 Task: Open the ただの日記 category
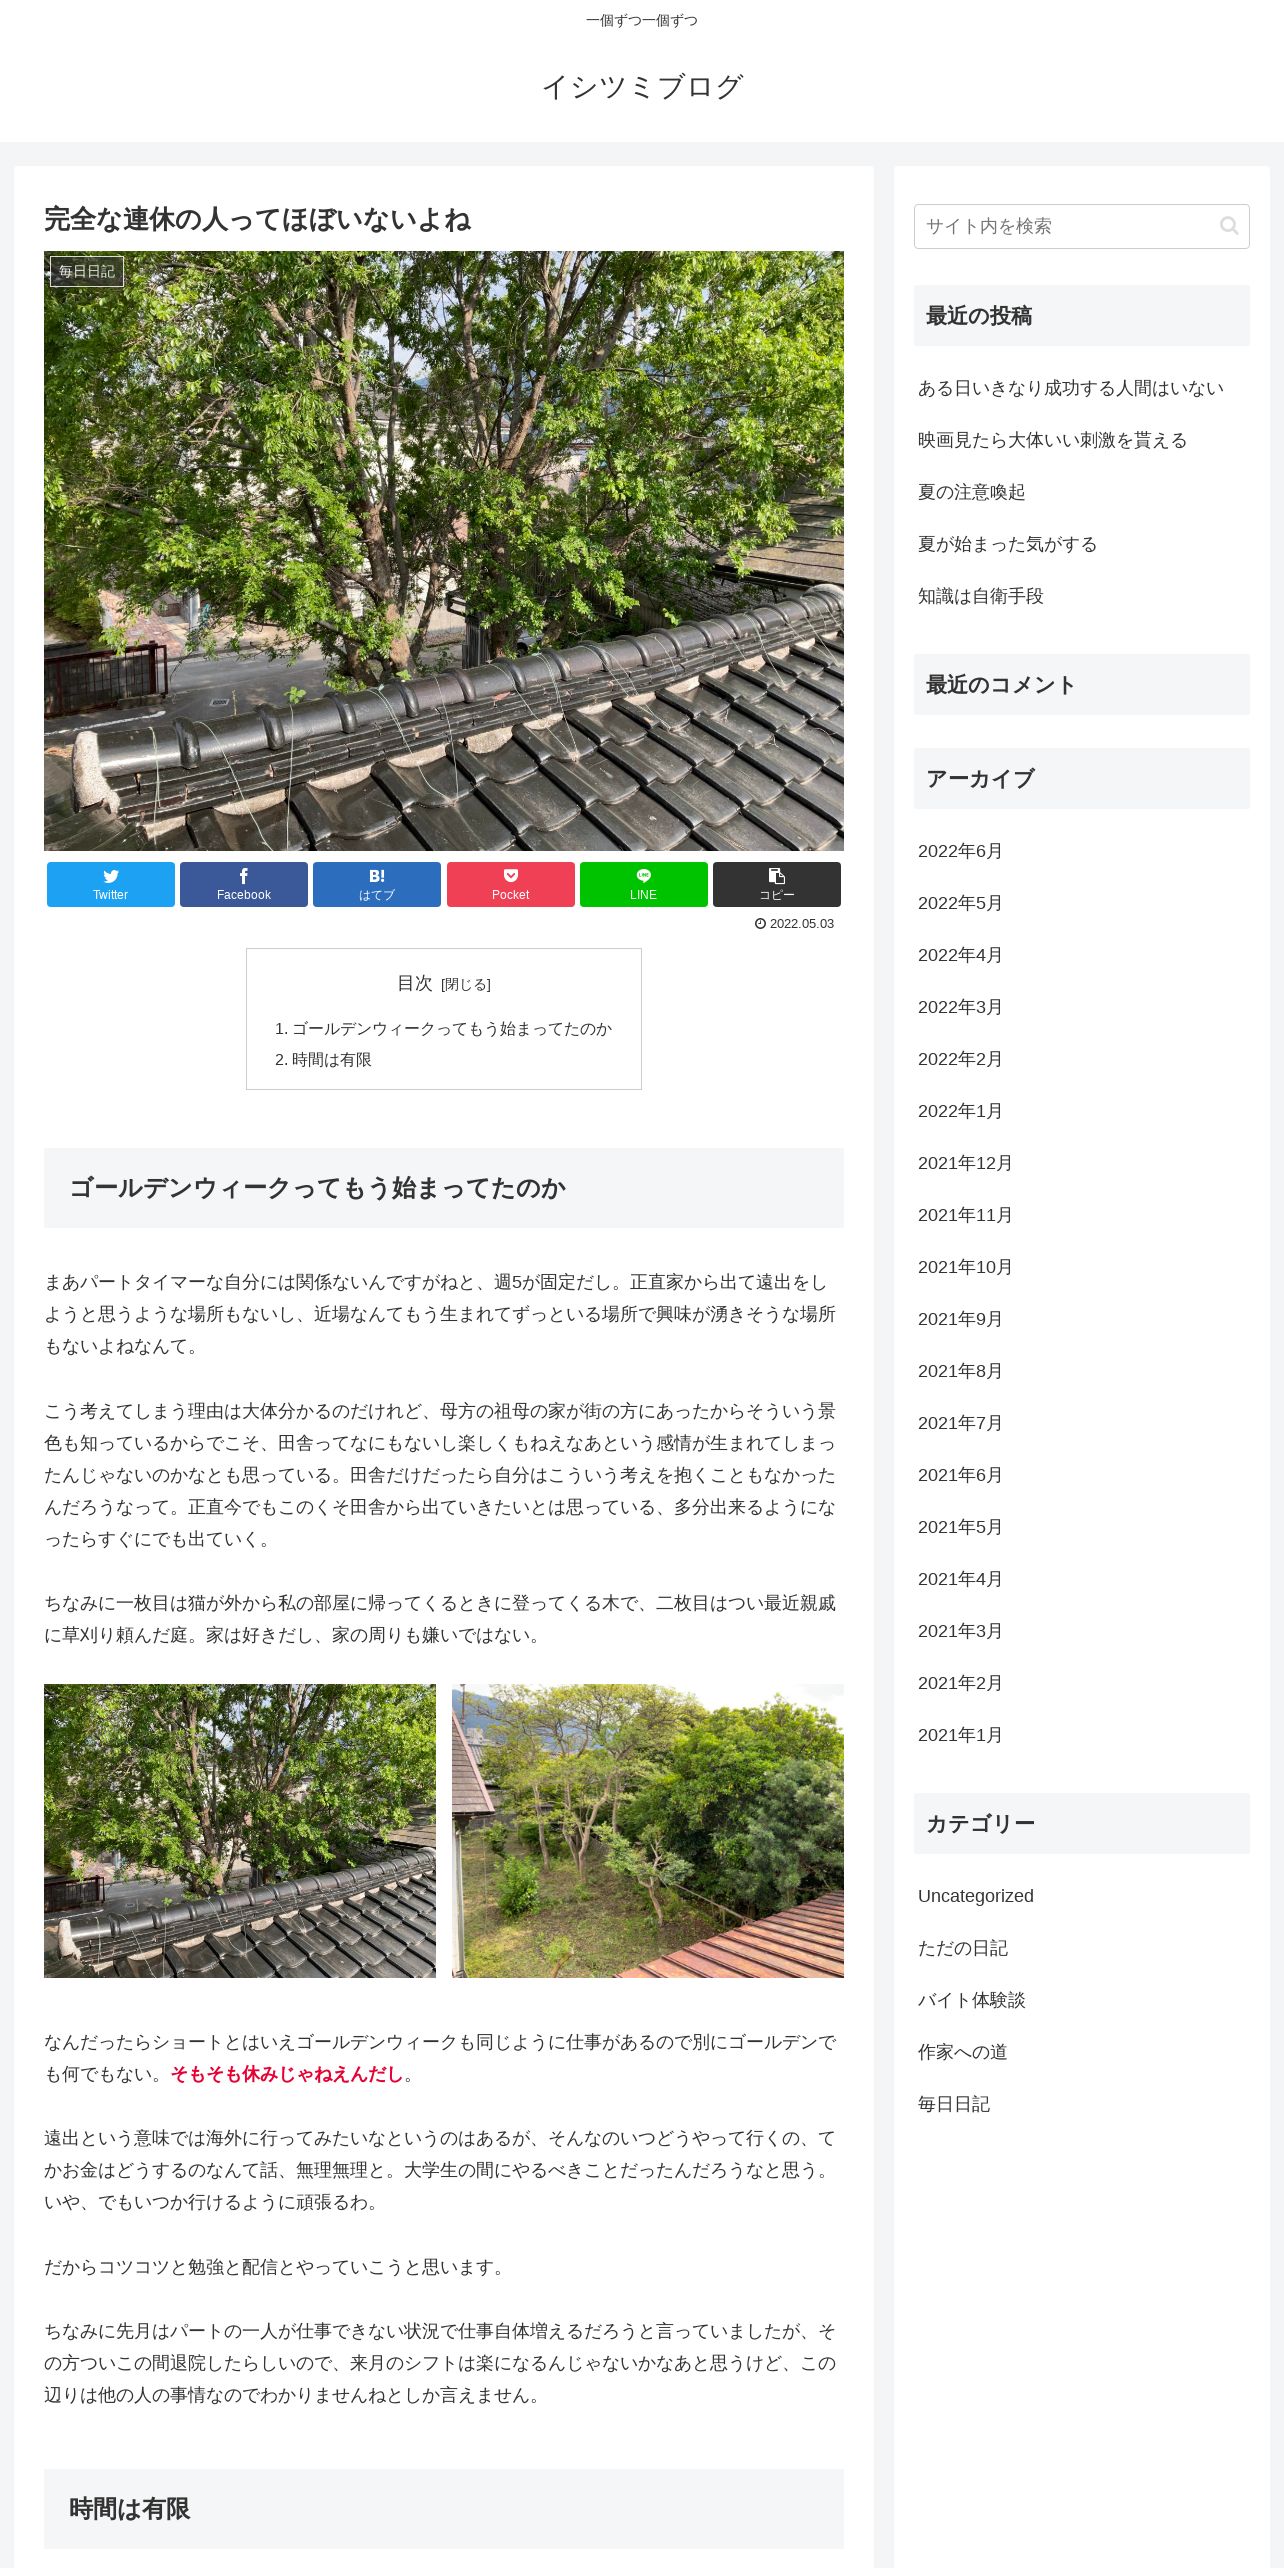963,1948
